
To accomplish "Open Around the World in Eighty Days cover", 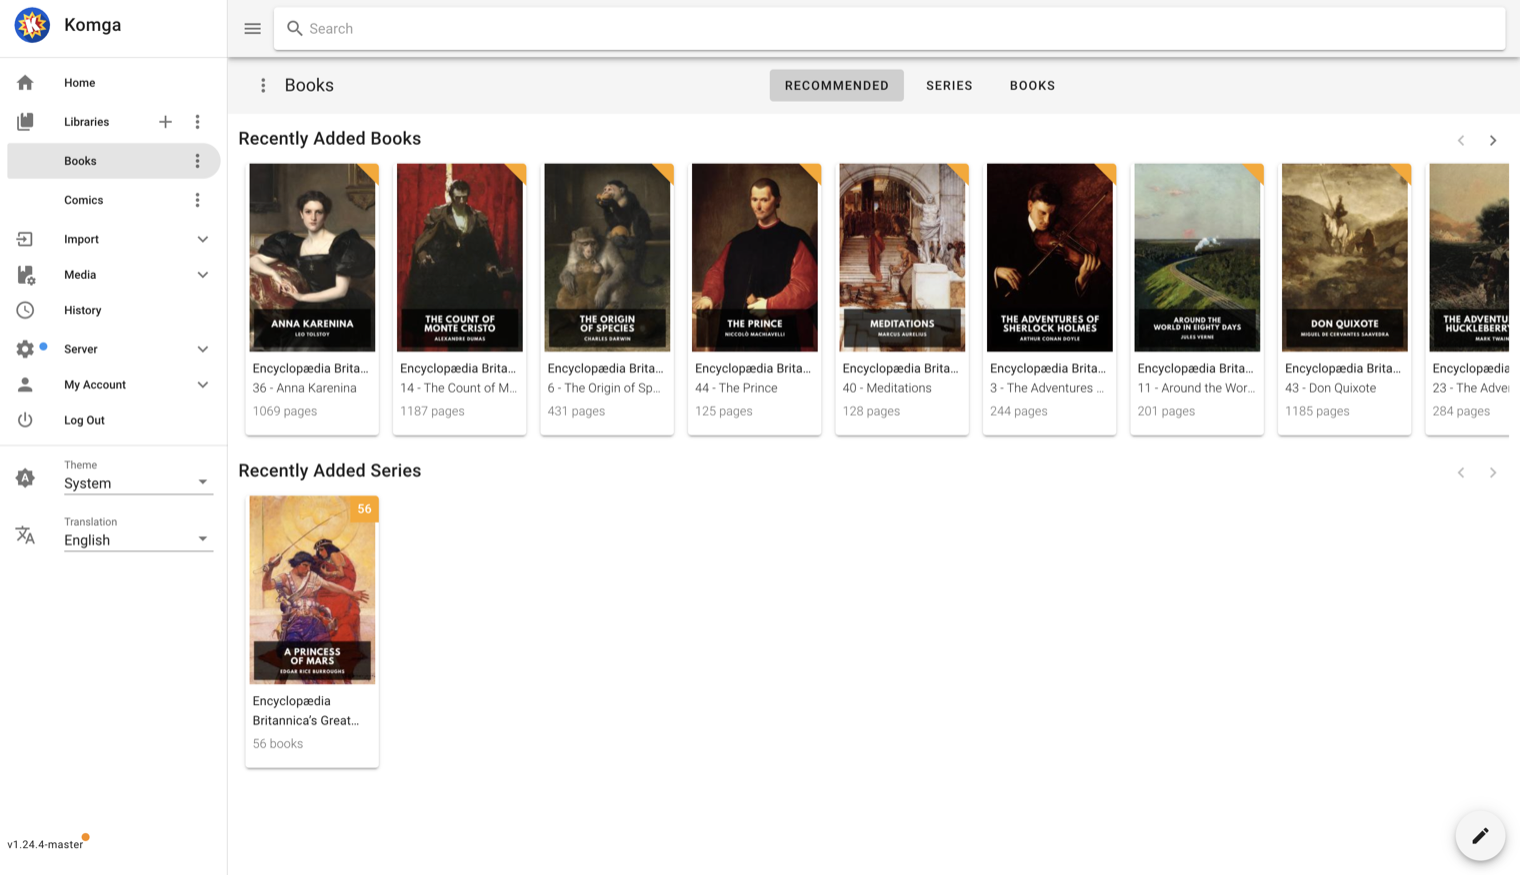I will (1197, 258).
